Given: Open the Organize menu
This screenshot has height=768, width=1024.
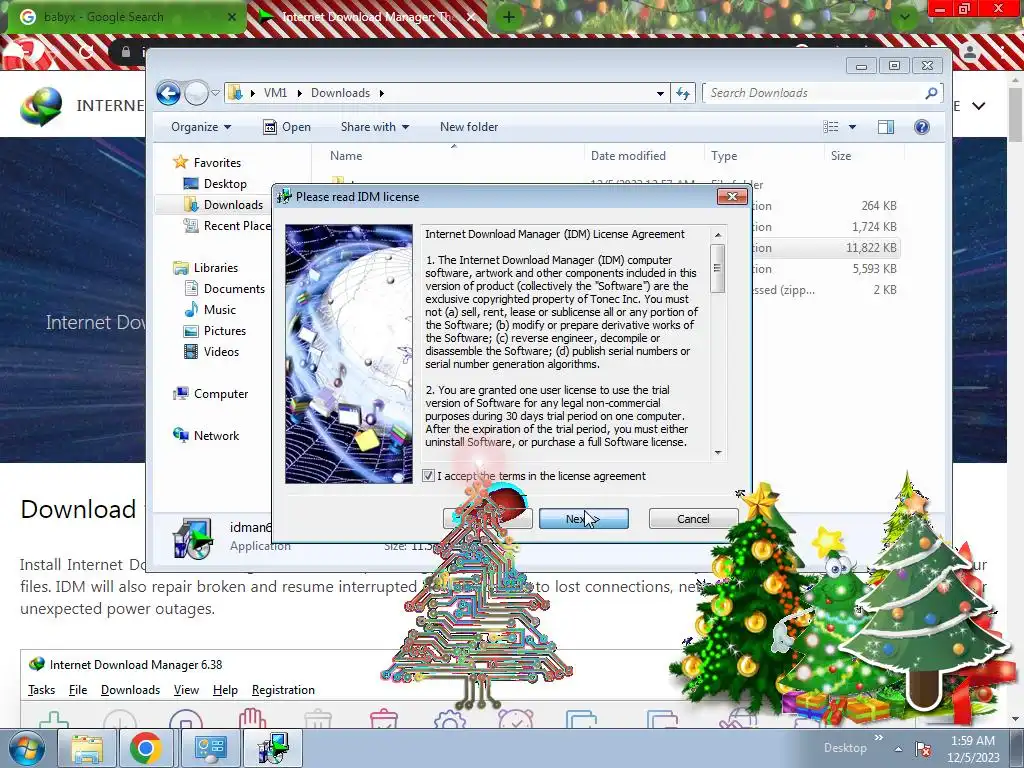Looking at the screenshot, I should (200, 127).
